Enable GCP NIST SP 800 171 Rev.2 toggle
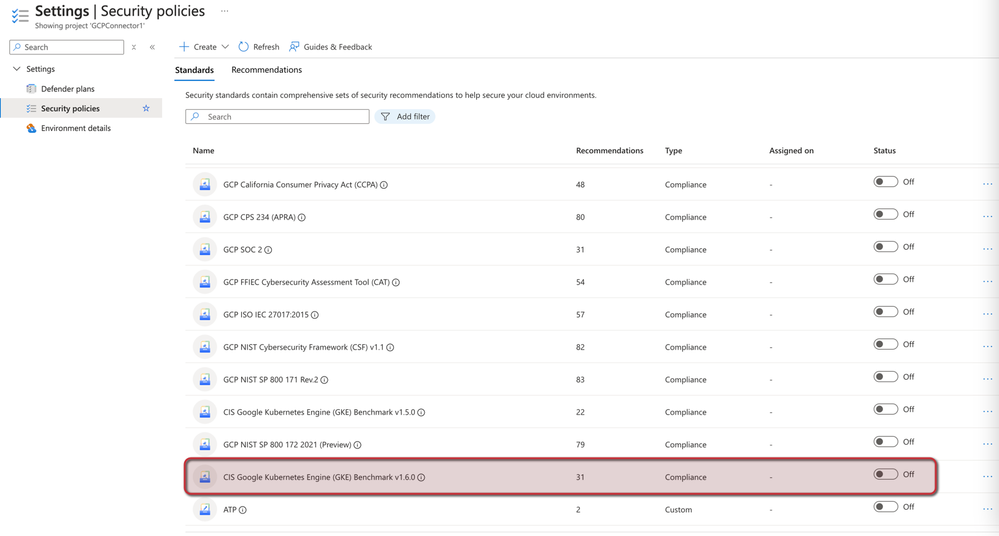Image resolution: width=999 pixels, height=536 pixels. [886, 377]
